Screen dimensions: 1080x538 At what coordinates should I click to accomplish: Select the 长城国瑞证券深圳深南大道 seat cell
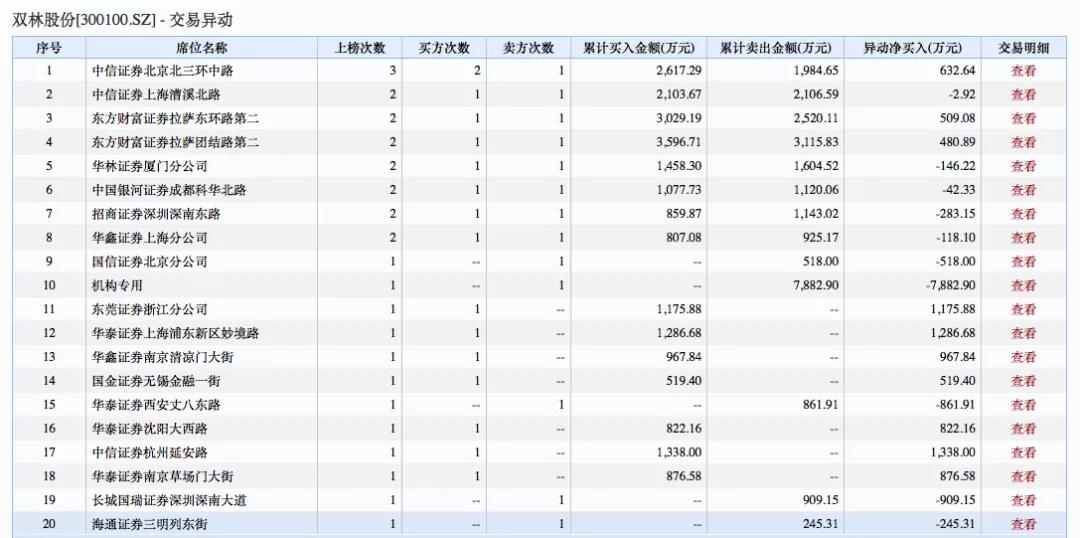169,500
